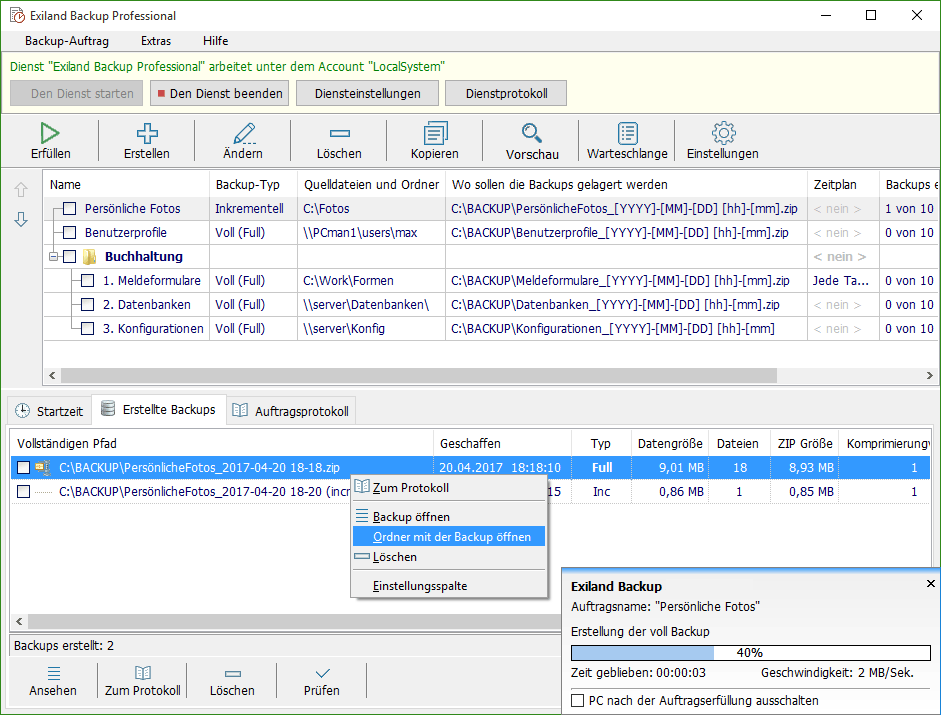Sort by Backup-Typ column header

(253, 185)
